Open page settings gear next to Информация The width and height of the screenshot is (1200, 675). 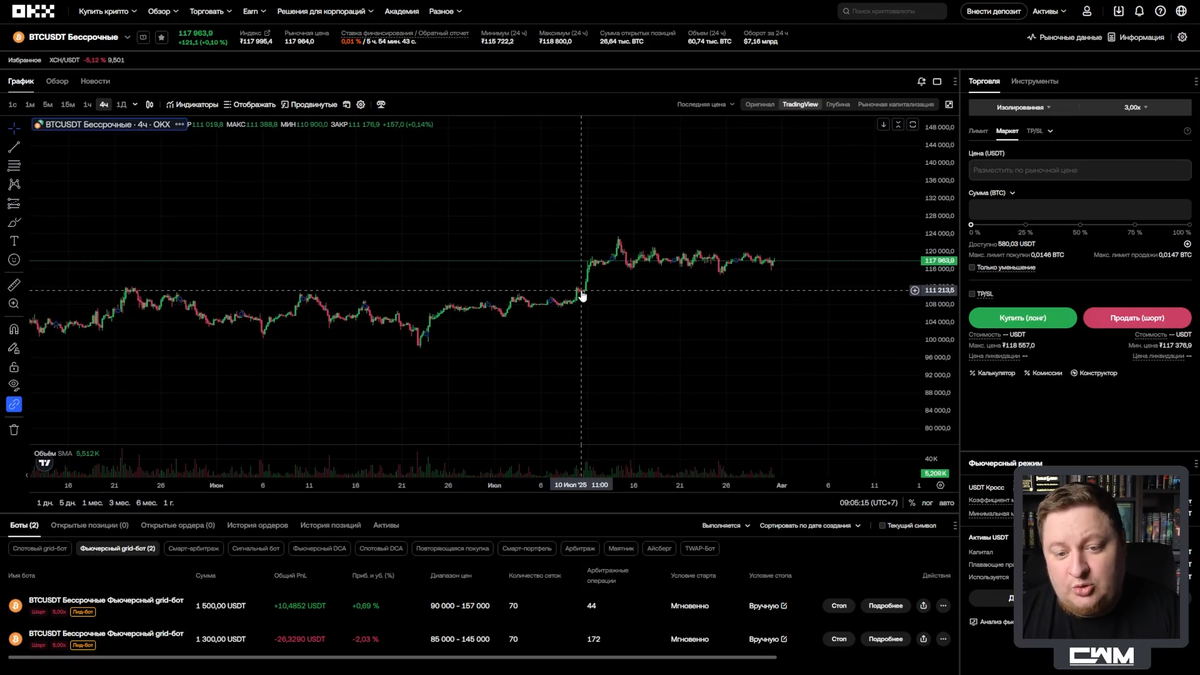click(1181, 37)
